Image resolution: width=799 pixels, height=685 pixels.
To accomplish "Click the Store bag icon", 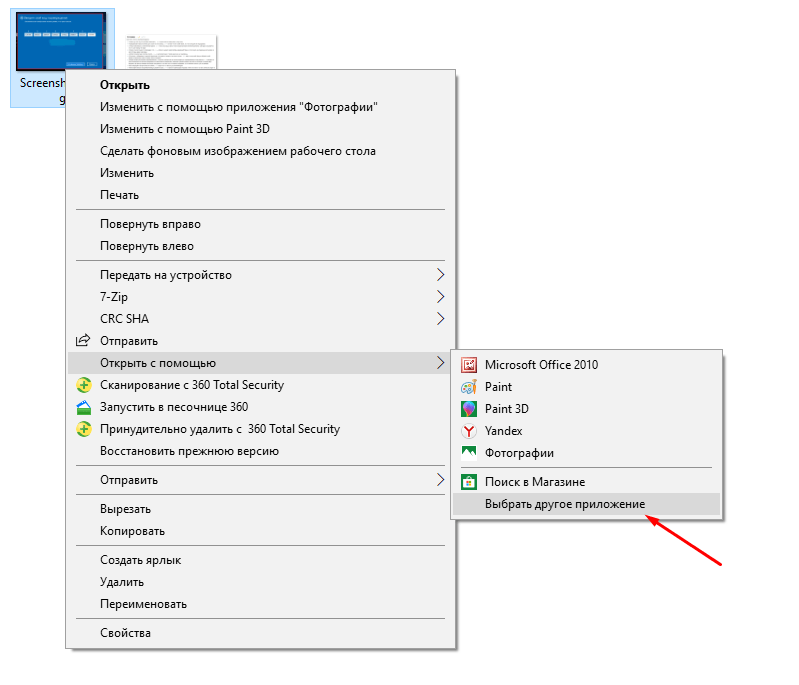I will click(468, 482).
